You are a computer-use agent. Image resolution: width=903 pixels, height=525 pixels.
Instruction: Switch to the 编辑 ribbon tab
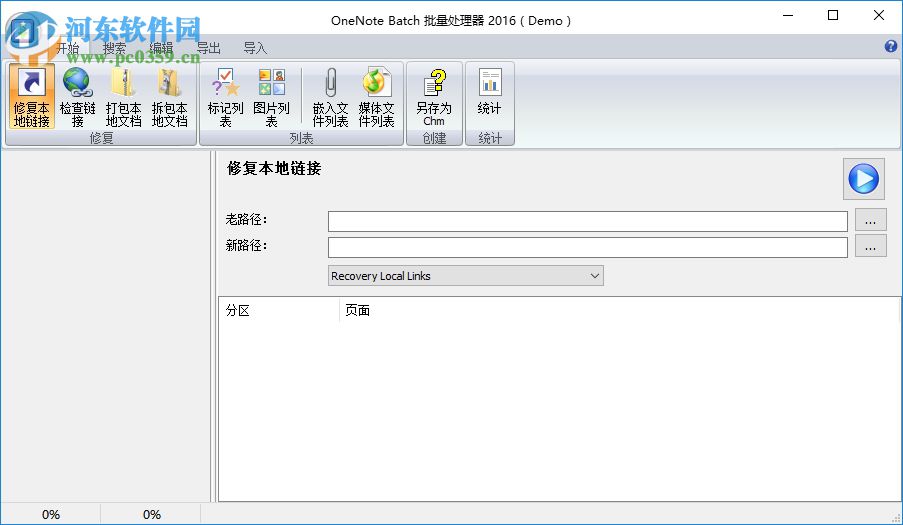tap(161, 48)
